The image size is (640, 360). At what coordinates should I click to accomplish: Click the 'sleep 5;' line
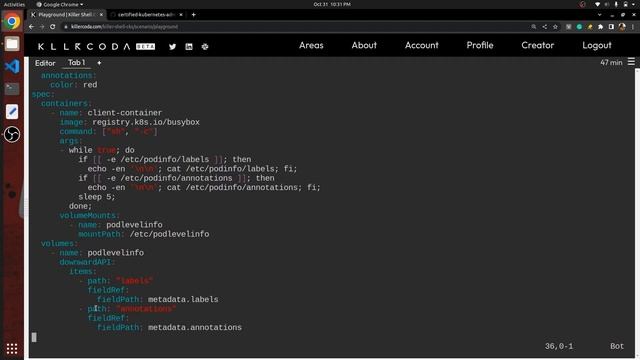coord(97,197)
